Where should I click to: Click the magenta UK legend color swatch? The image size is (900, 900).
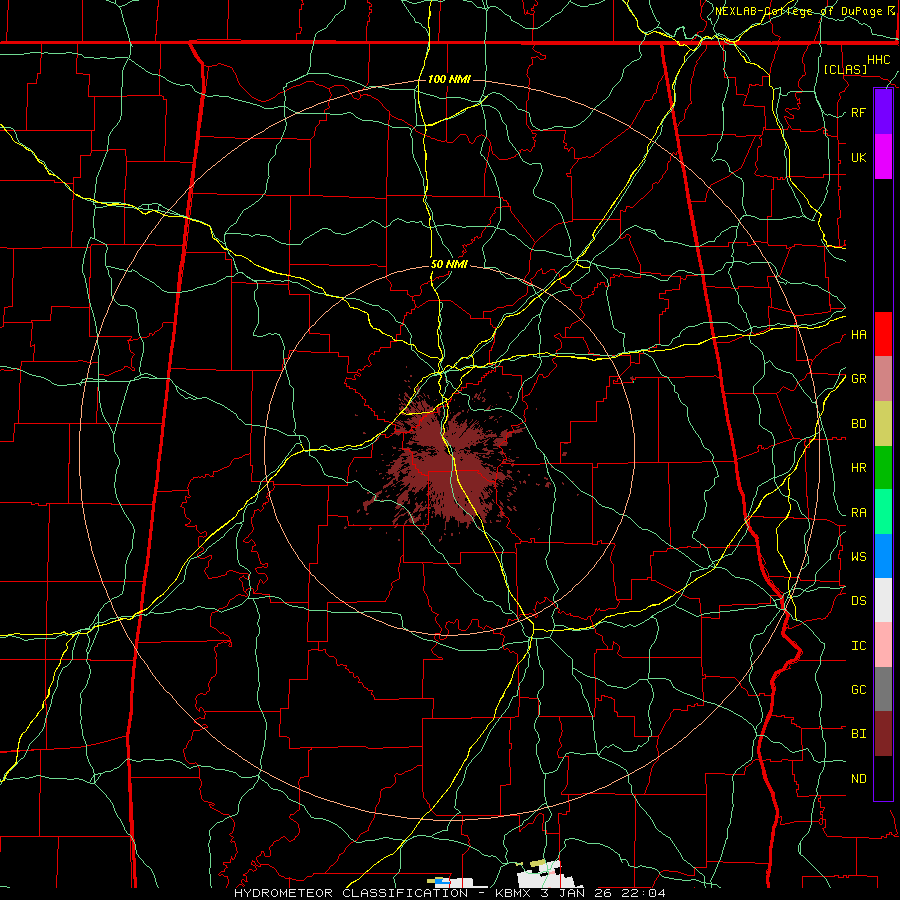[x=883, y=157]
